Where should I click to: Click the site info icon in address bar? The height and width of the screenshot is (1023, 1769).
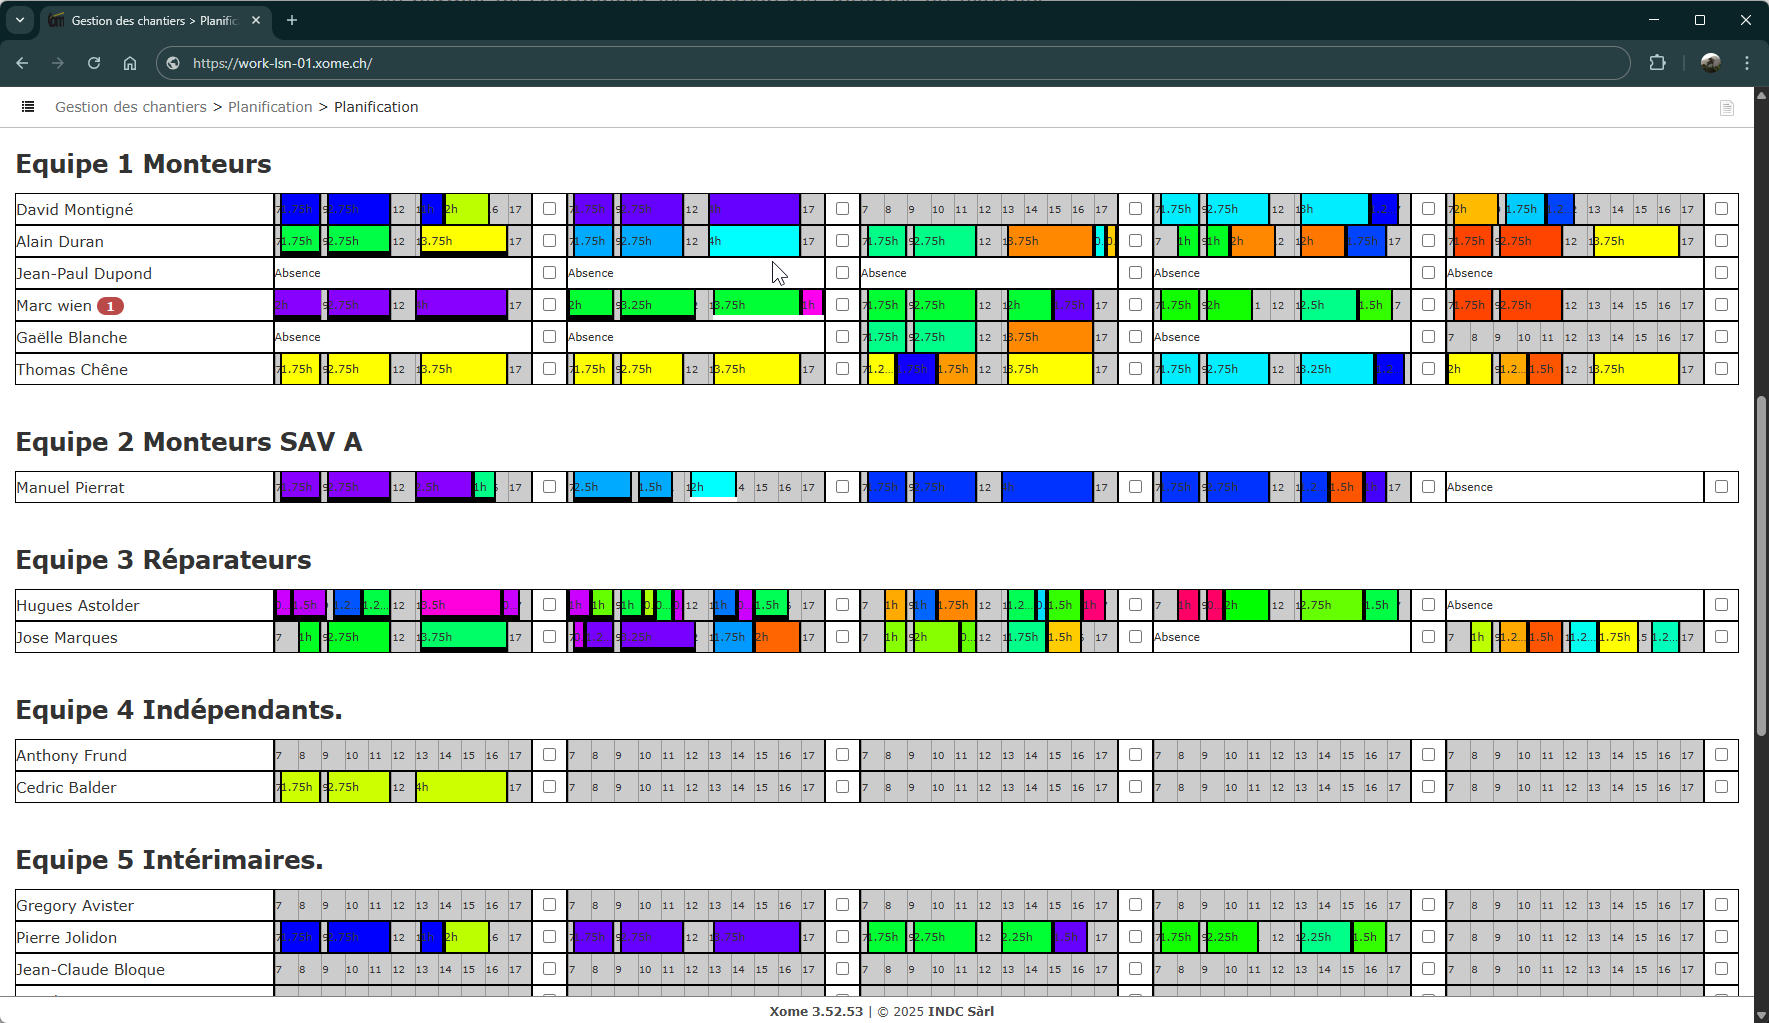(173, 63)
